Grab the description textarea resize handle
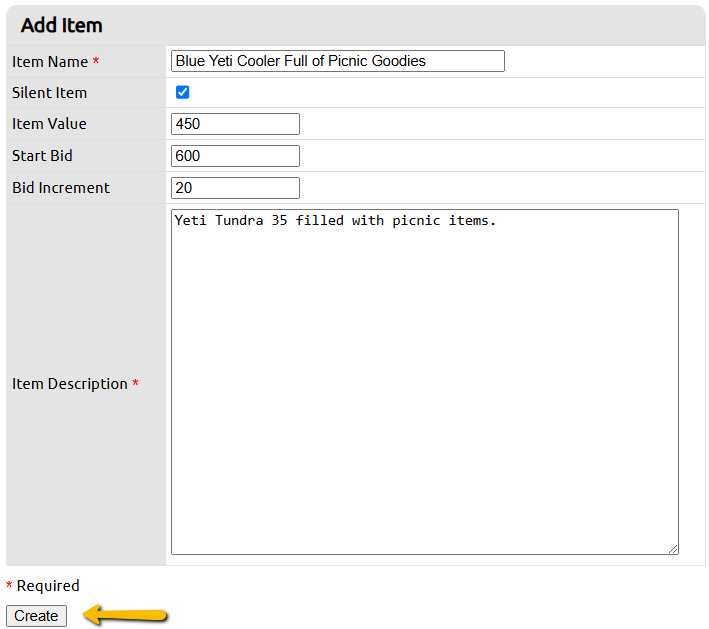The width and height of the screenshot is (709, 629). pyautogui.click(x=673, y=549)
